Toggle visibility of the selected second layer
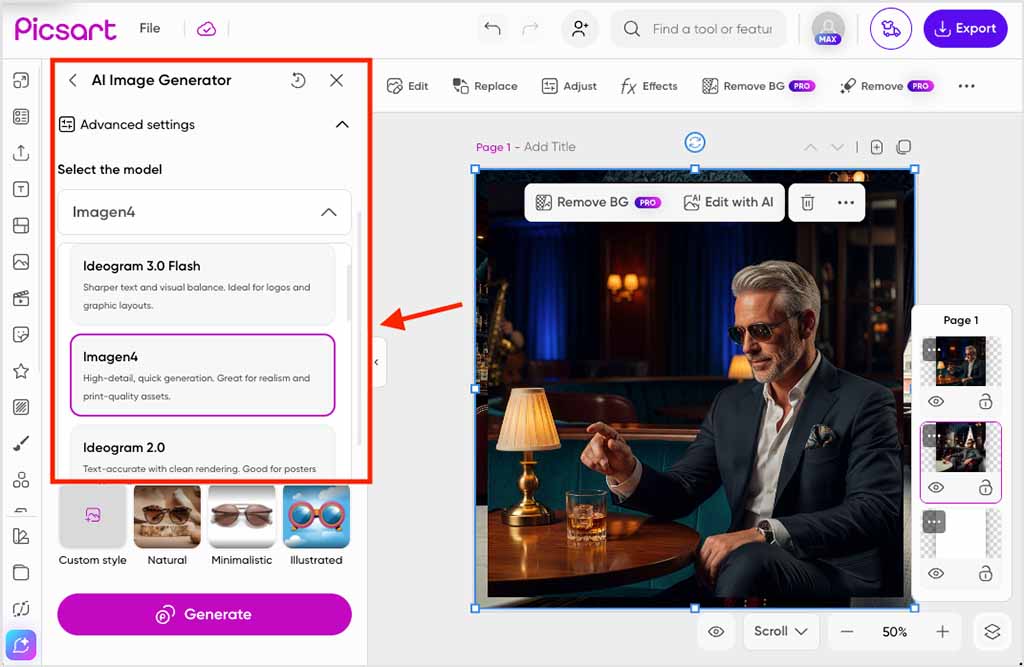This screenshot has width=1024, height=667. point(936,487)
